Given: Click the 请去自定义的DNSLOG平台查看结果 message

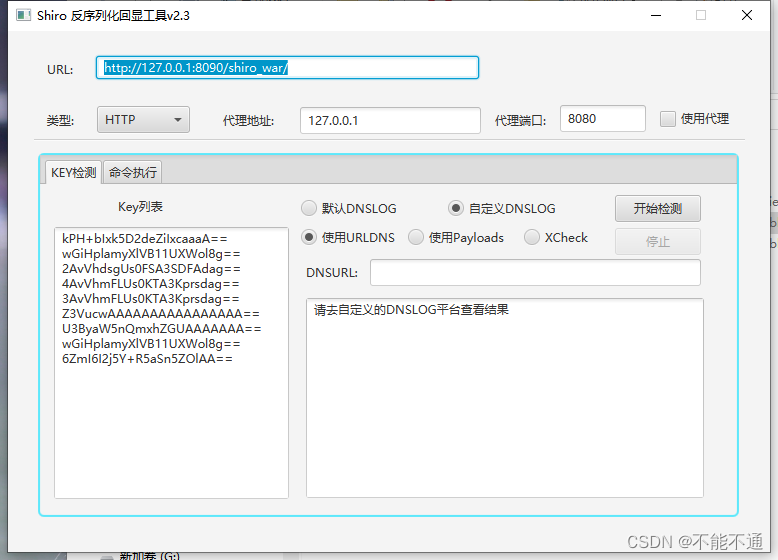Looking at the screenshot, I should (411, 310).
